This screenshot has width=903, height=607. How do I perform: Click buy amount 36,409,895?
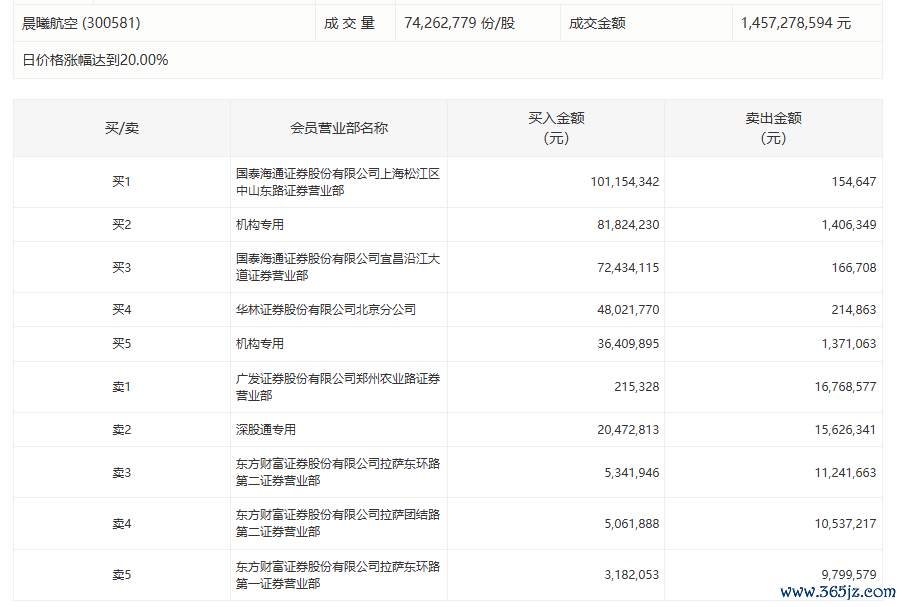coord(628,344)
